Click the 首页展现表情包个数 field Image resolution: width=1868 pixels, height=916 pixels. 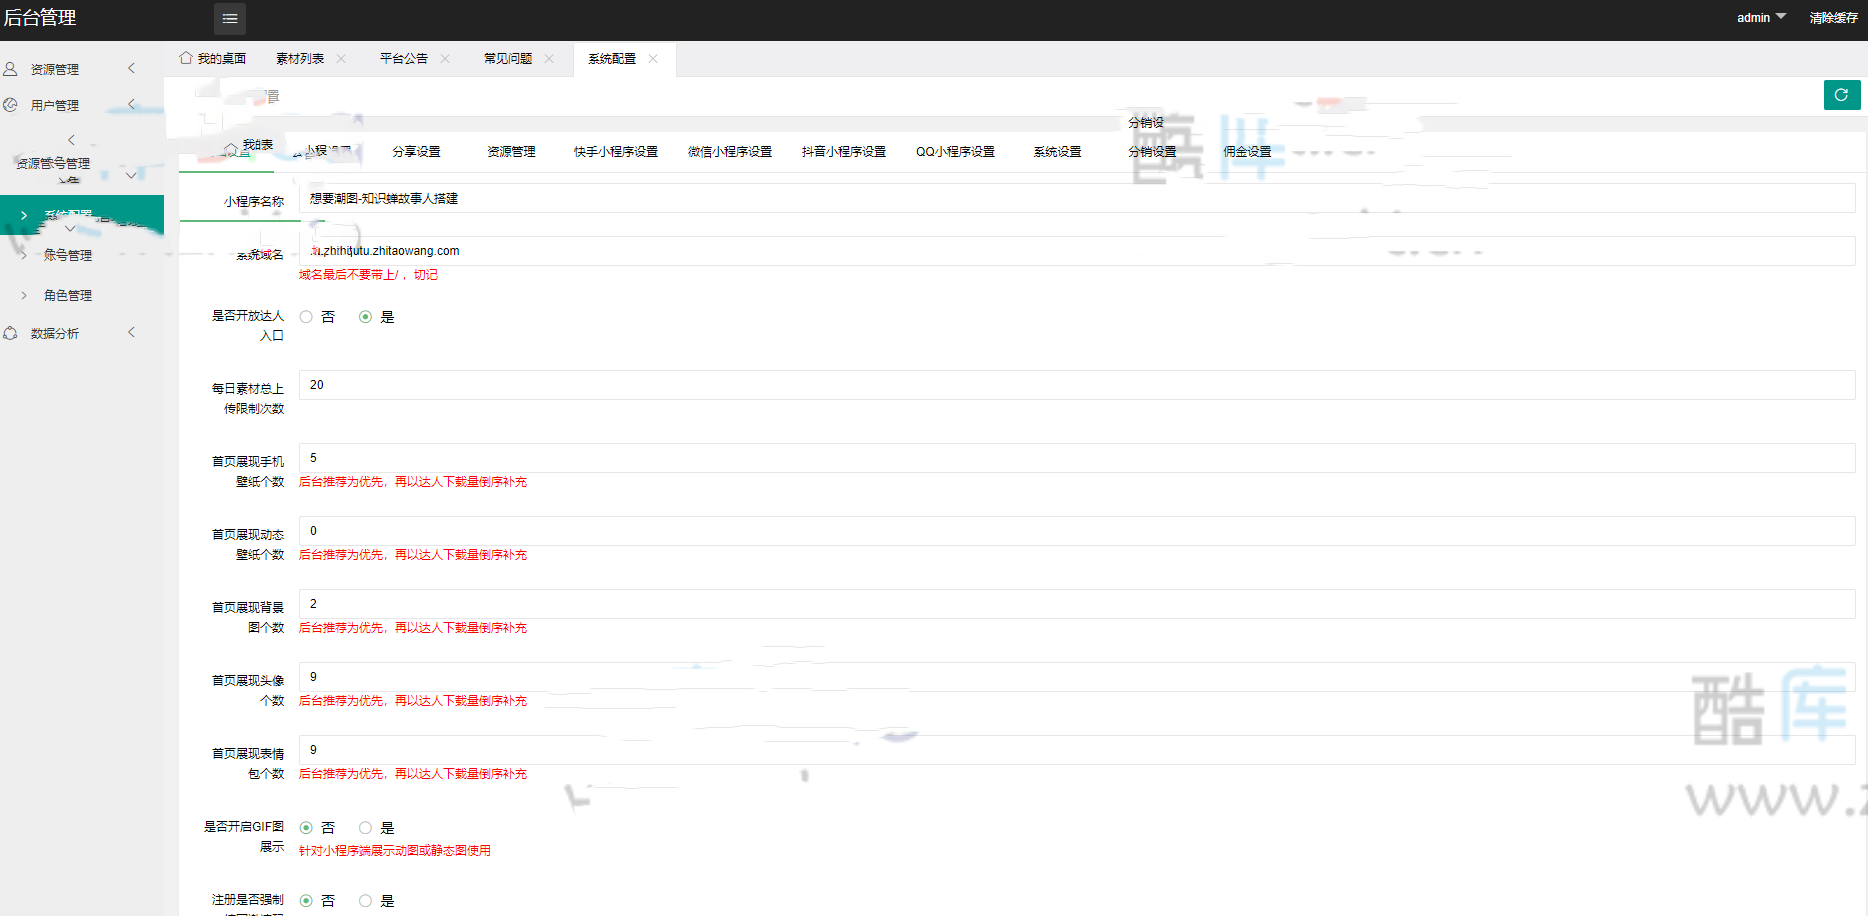pos(1077,750)
